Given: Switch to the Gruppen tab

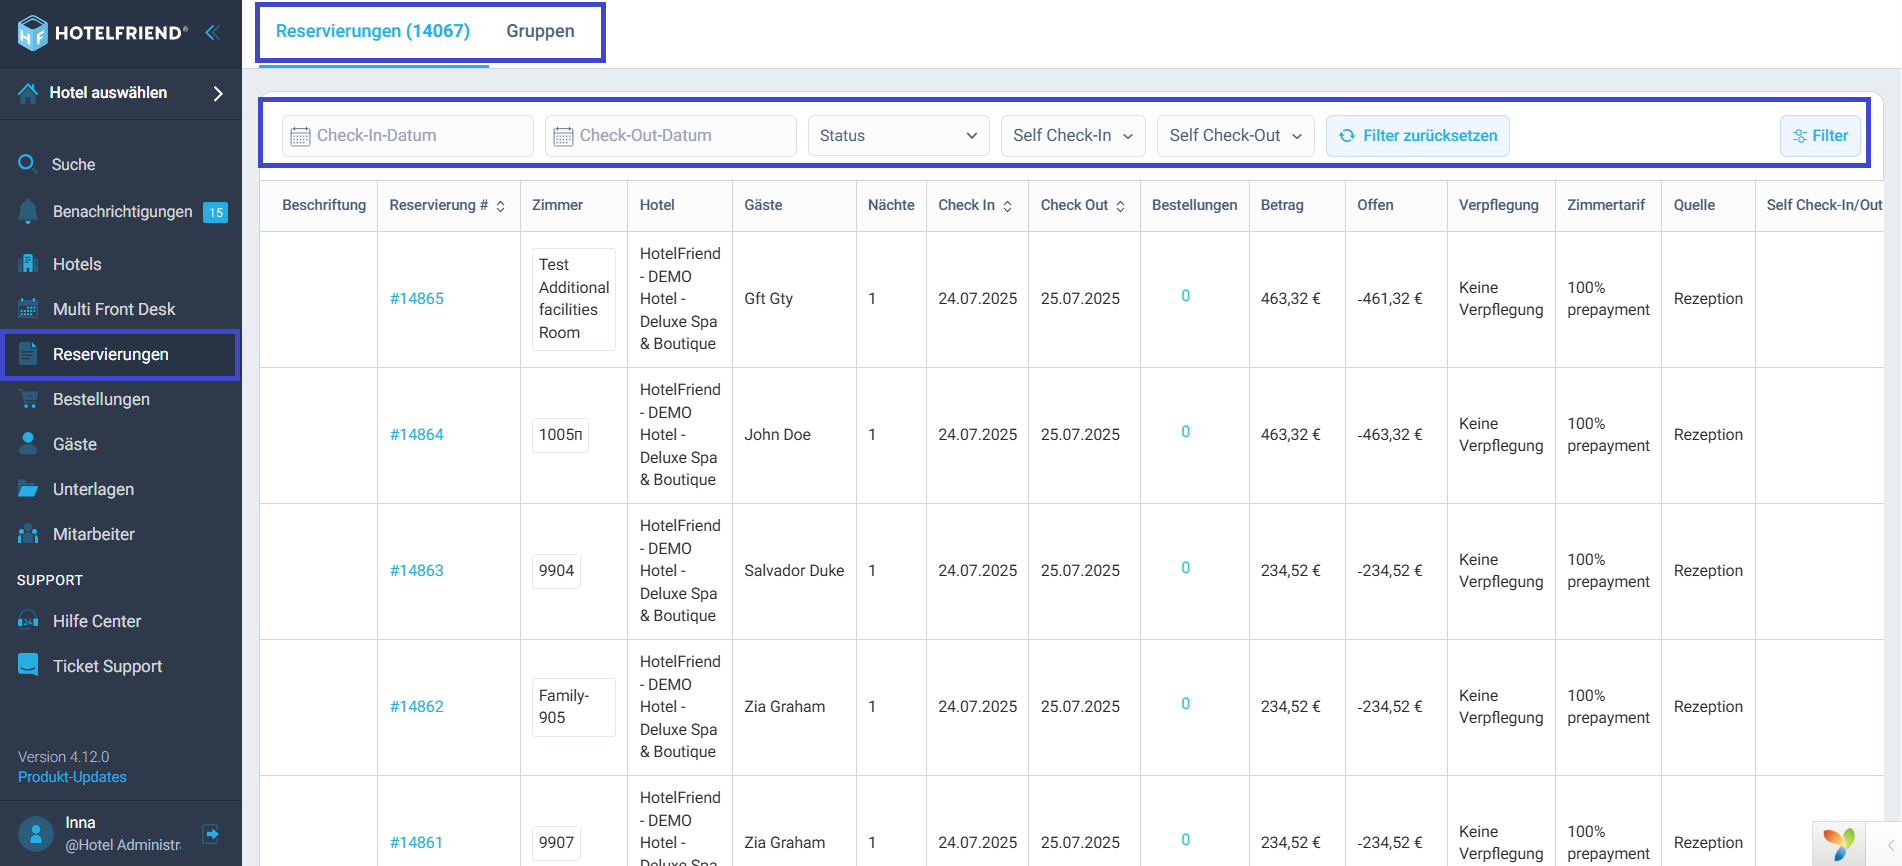Looking at the screenshot, I should pyautogui.click(x=540, y=31).
